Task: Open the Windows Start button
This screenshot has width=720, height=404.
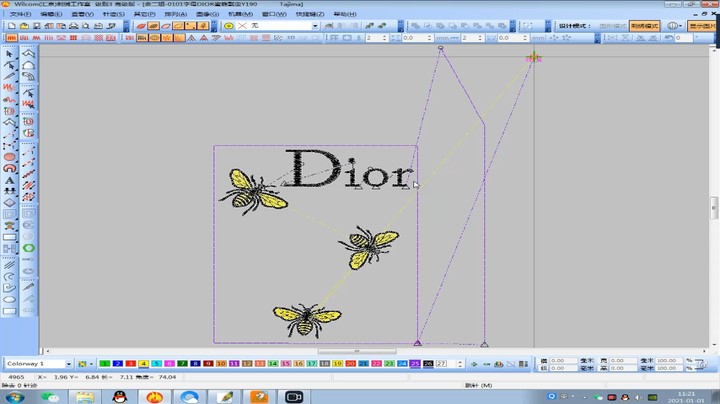Action: (x=15, y=397)
